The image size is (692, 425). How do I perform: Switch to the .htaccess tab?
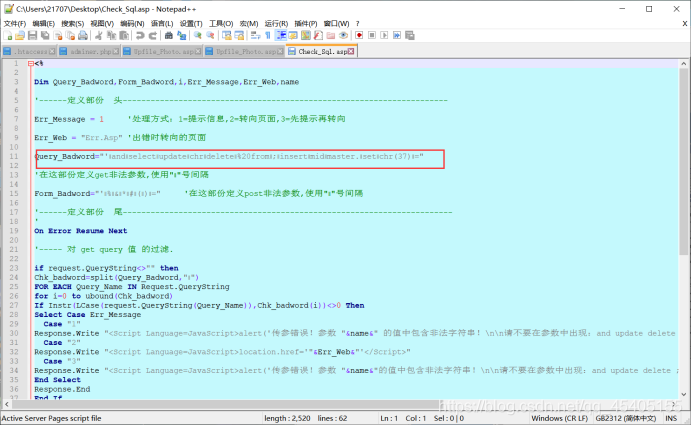tap(29, 52)
